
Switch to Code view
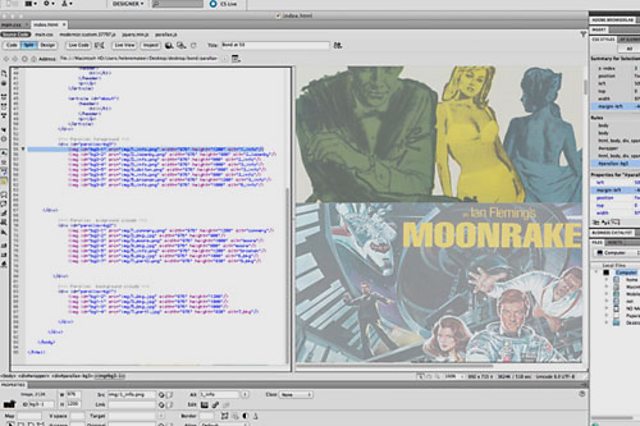pyautogui.click(x=12, y=45)
